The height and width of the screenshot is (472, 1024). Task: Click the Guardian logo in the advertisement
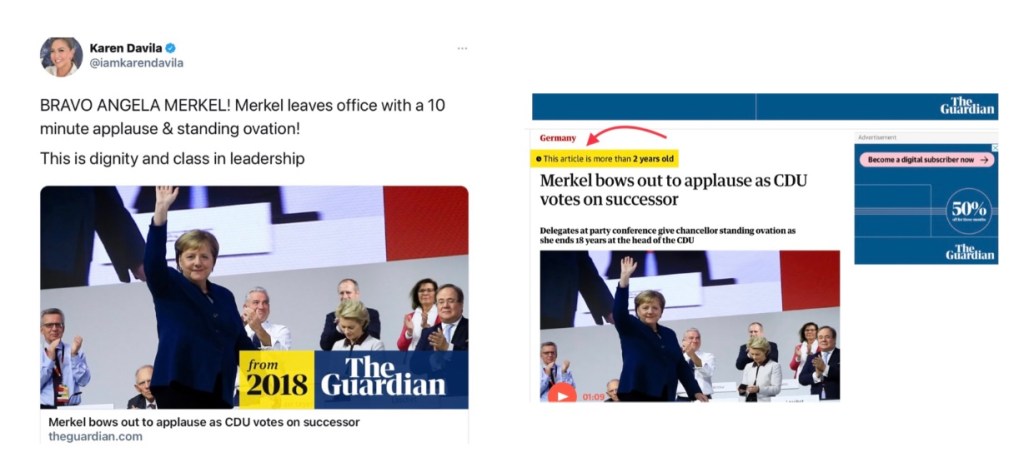970,252
